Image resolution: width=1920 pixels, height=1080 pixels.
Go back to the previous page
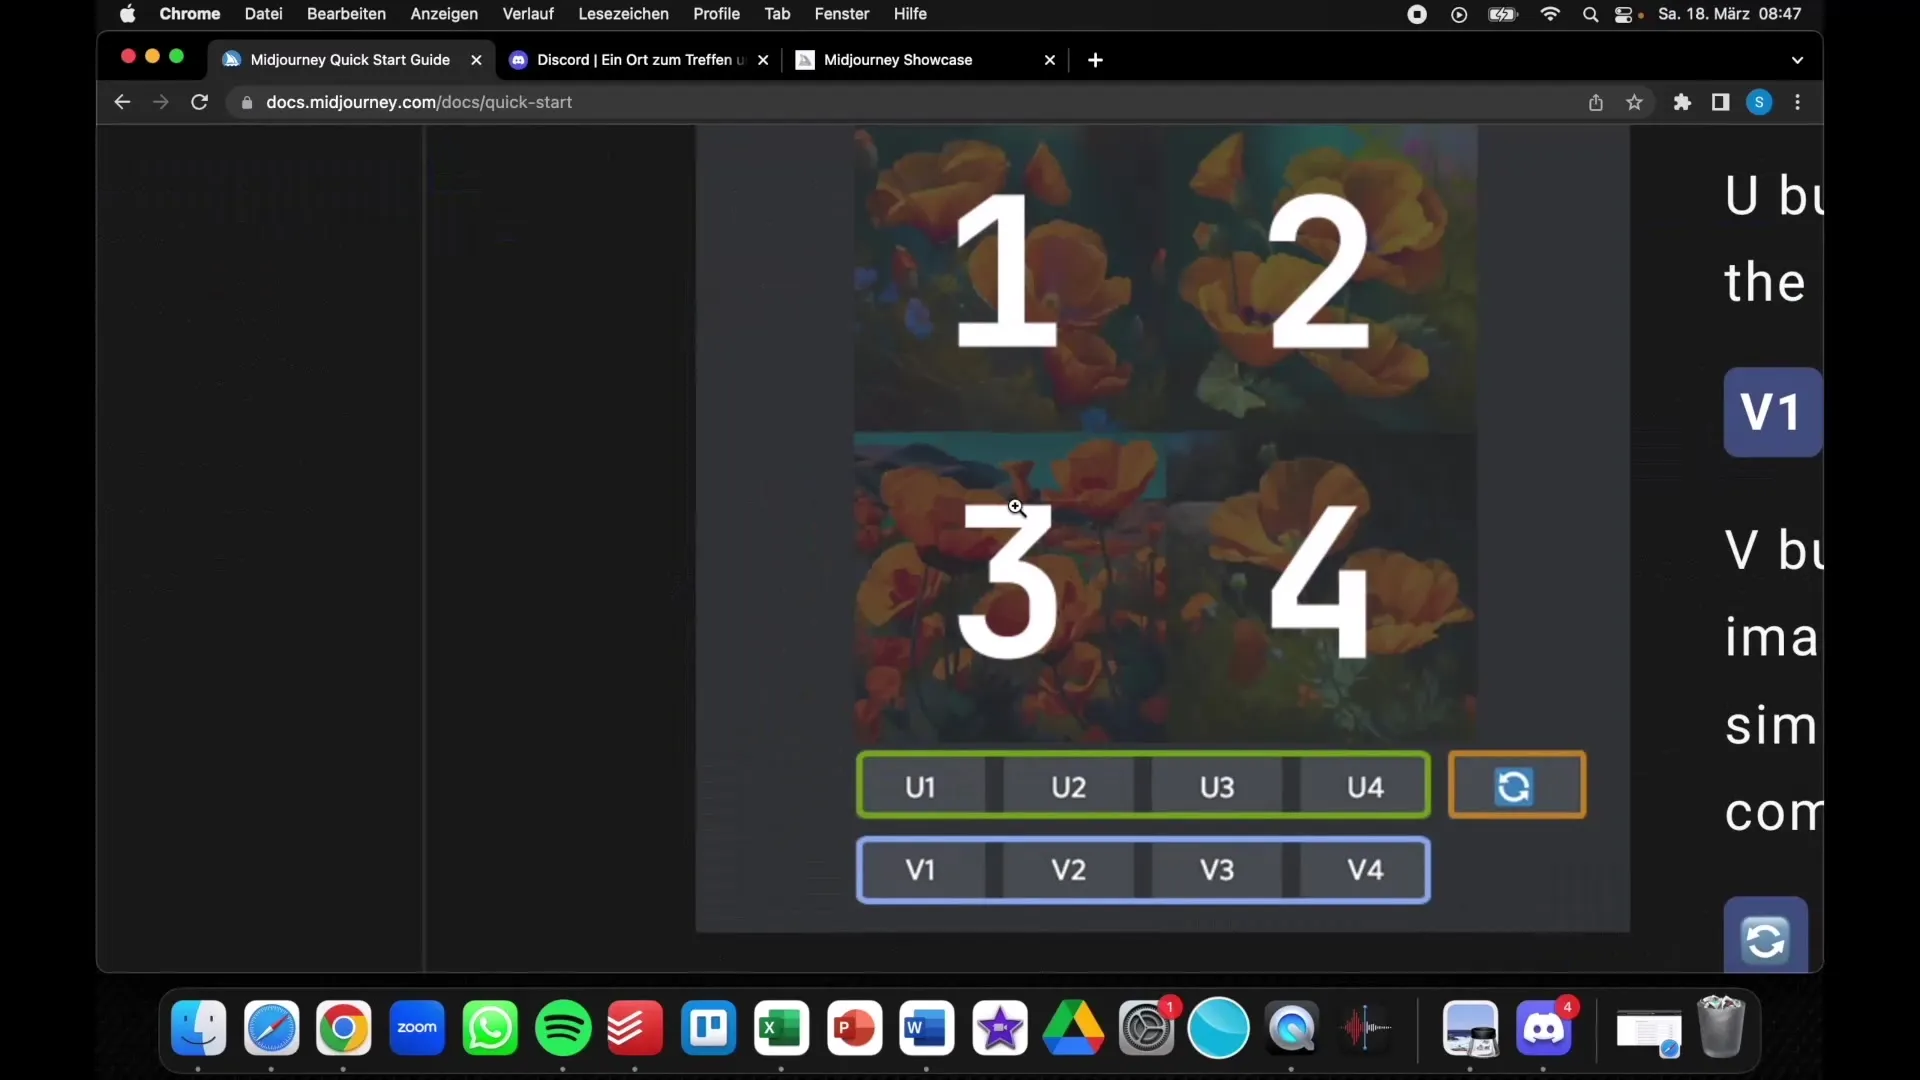(x=122, y=102)
